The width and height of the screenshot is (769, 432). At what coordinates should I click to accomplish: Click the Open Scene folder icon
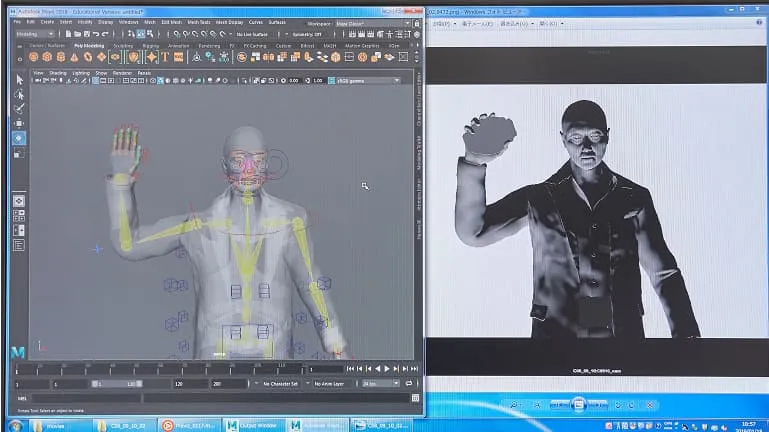click(77, 34)
